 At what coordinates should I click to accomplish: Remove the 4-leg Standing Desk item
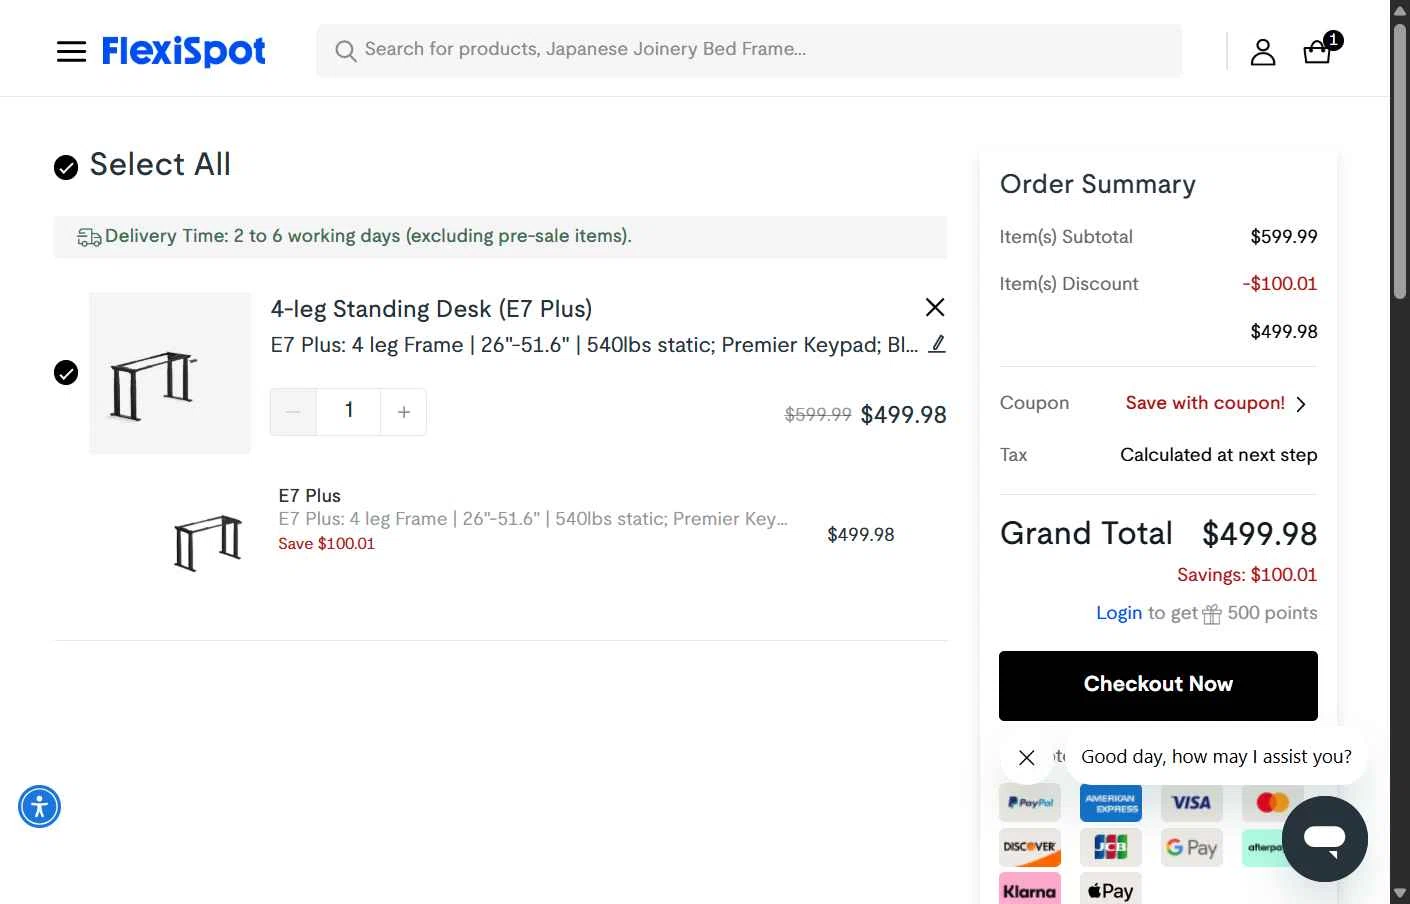(x=935, y=307)
